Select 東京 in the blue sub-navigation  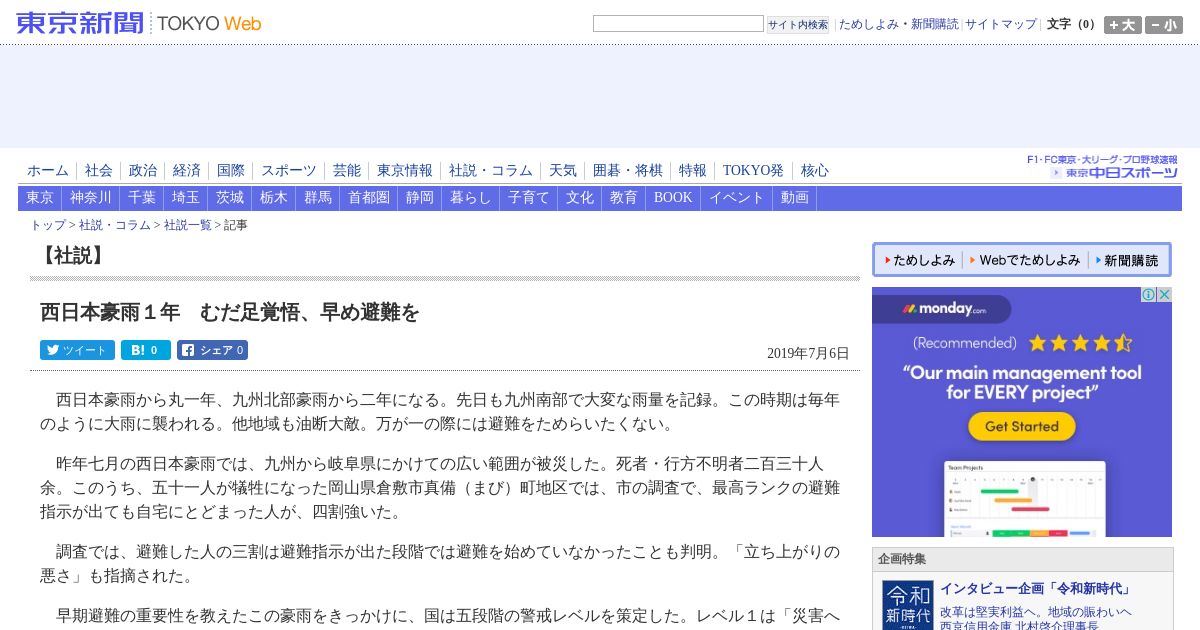(40, 198)
